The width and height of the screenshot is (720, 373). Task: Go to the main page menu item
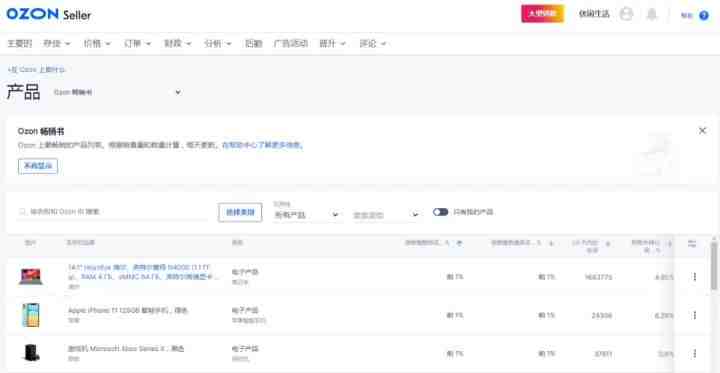coord(20,44)
